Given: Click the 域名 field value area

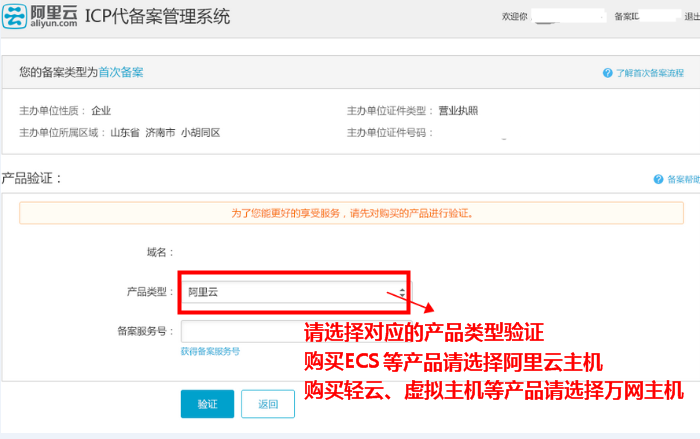Looking at the screenshot, I should (290, 252).
